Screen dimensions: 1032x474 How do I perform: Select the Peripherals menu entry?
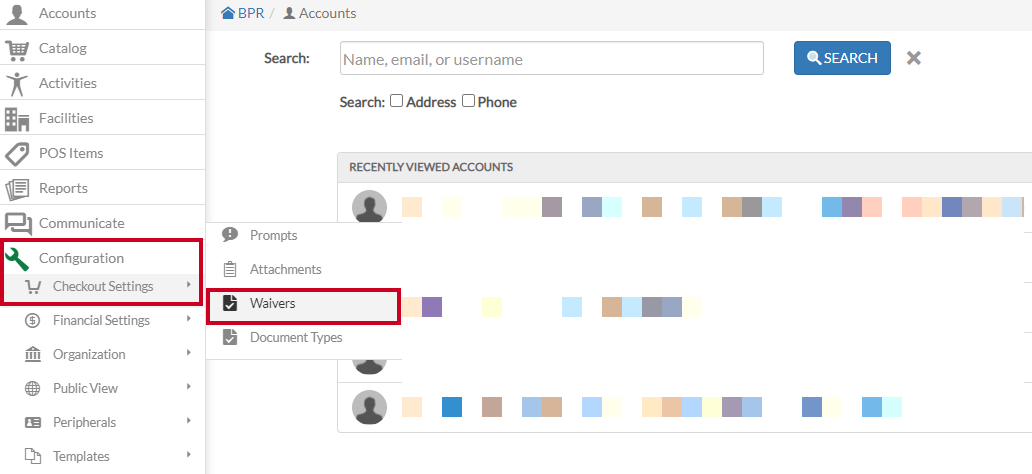102,423
